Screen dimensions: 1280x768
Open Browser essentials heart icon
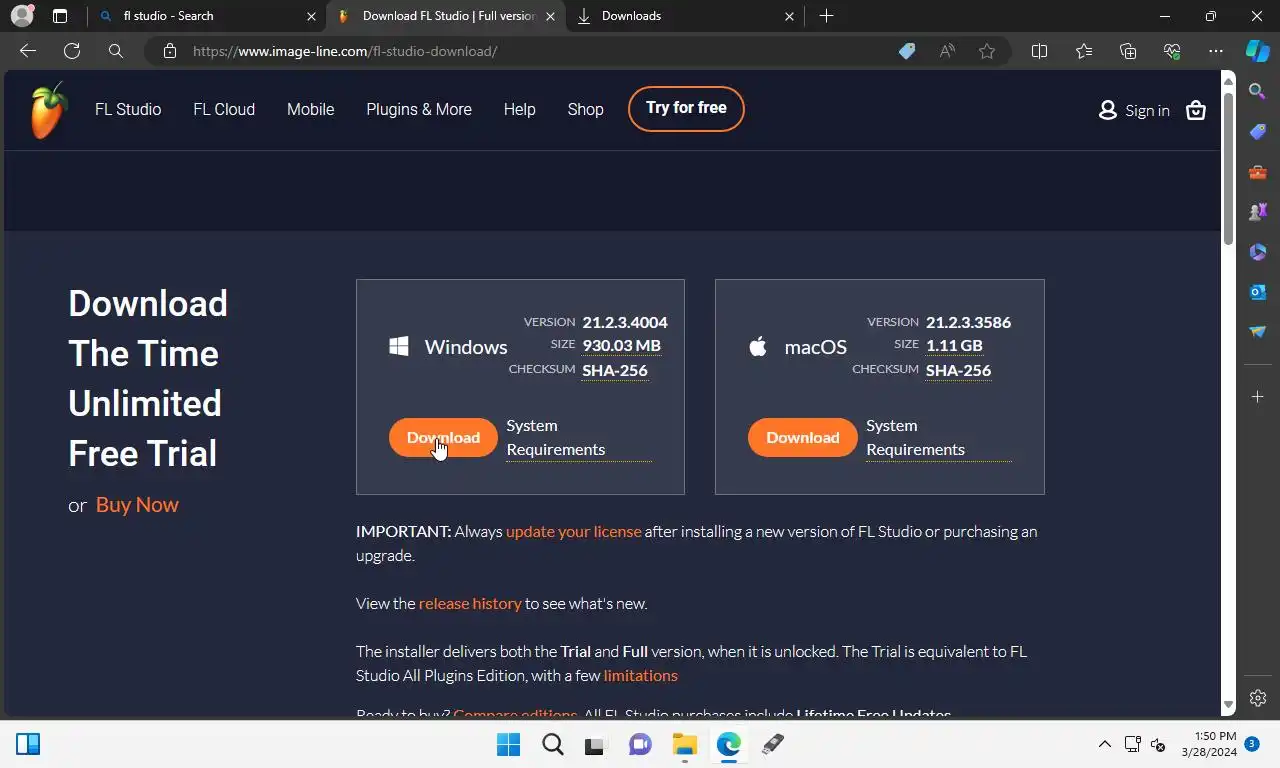pos(1172,51)
